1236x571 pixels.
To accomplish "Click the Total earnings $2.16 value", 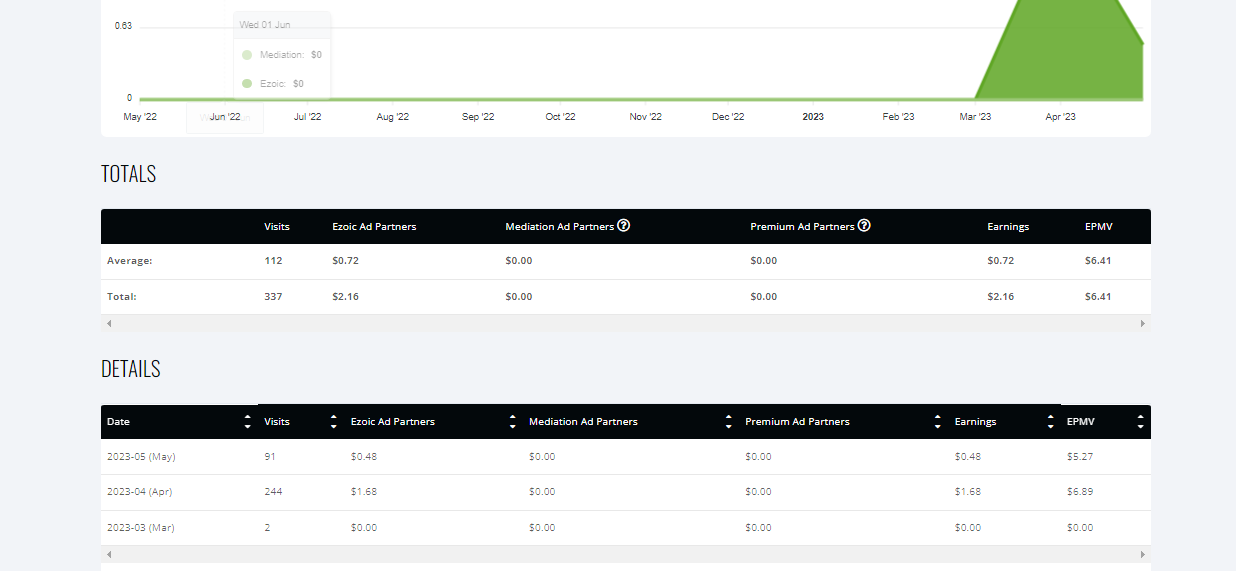I will point(1000,297).
